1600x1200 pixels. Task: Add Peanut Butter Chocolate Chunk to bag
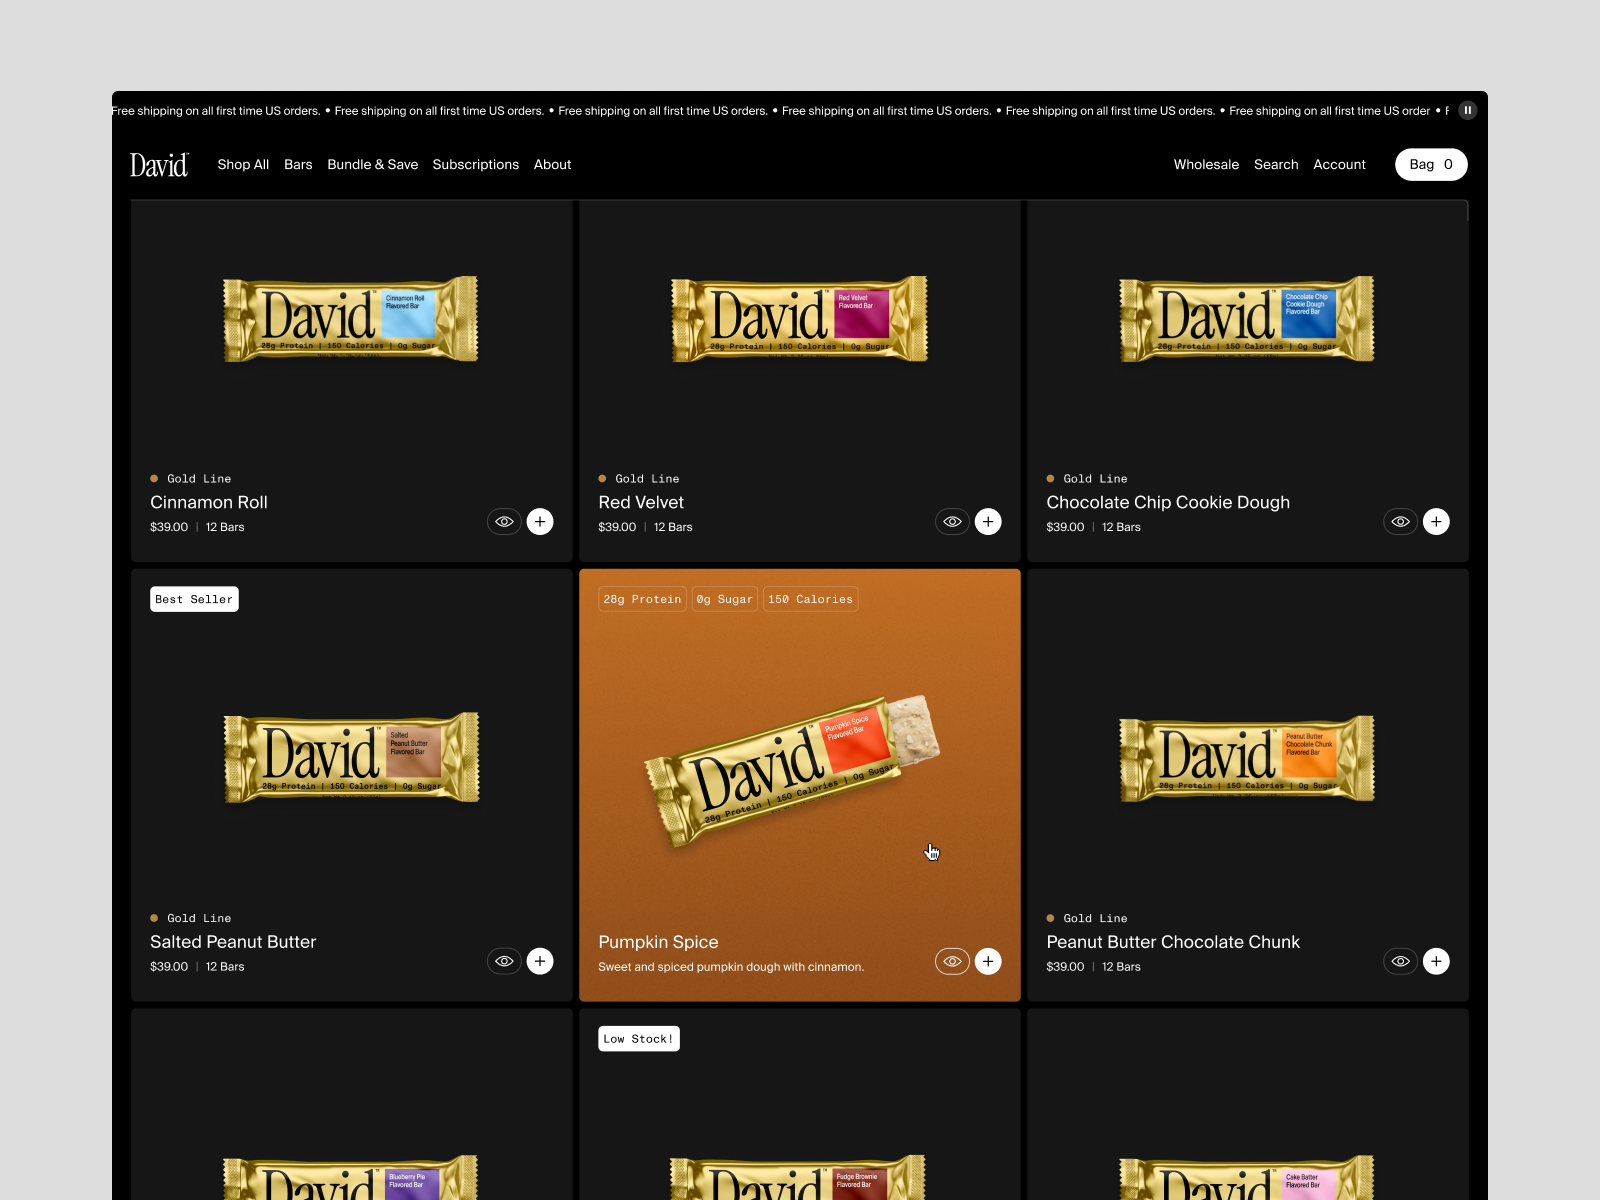[x=1436, y=961]
